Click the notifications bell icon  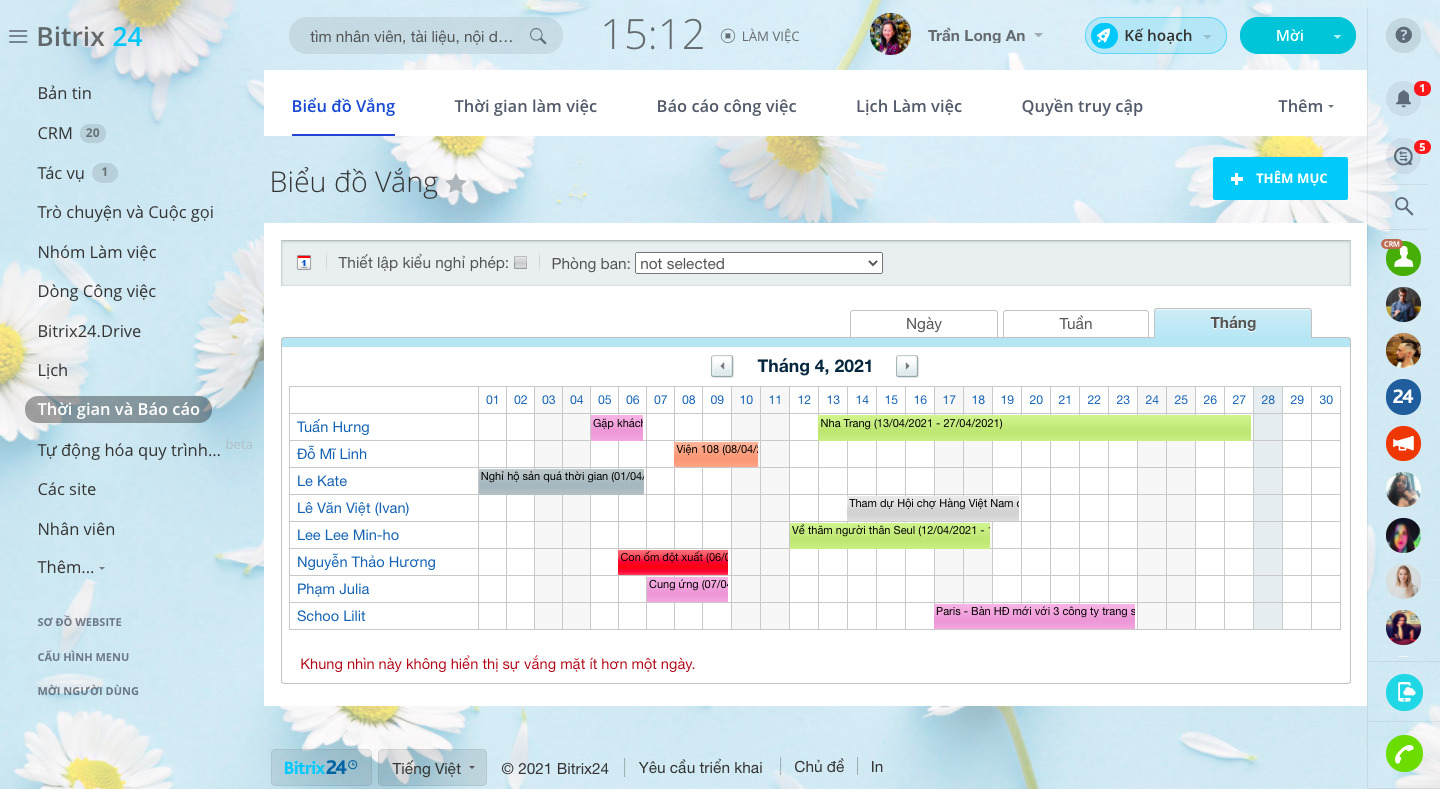[x=1403, y=98]
